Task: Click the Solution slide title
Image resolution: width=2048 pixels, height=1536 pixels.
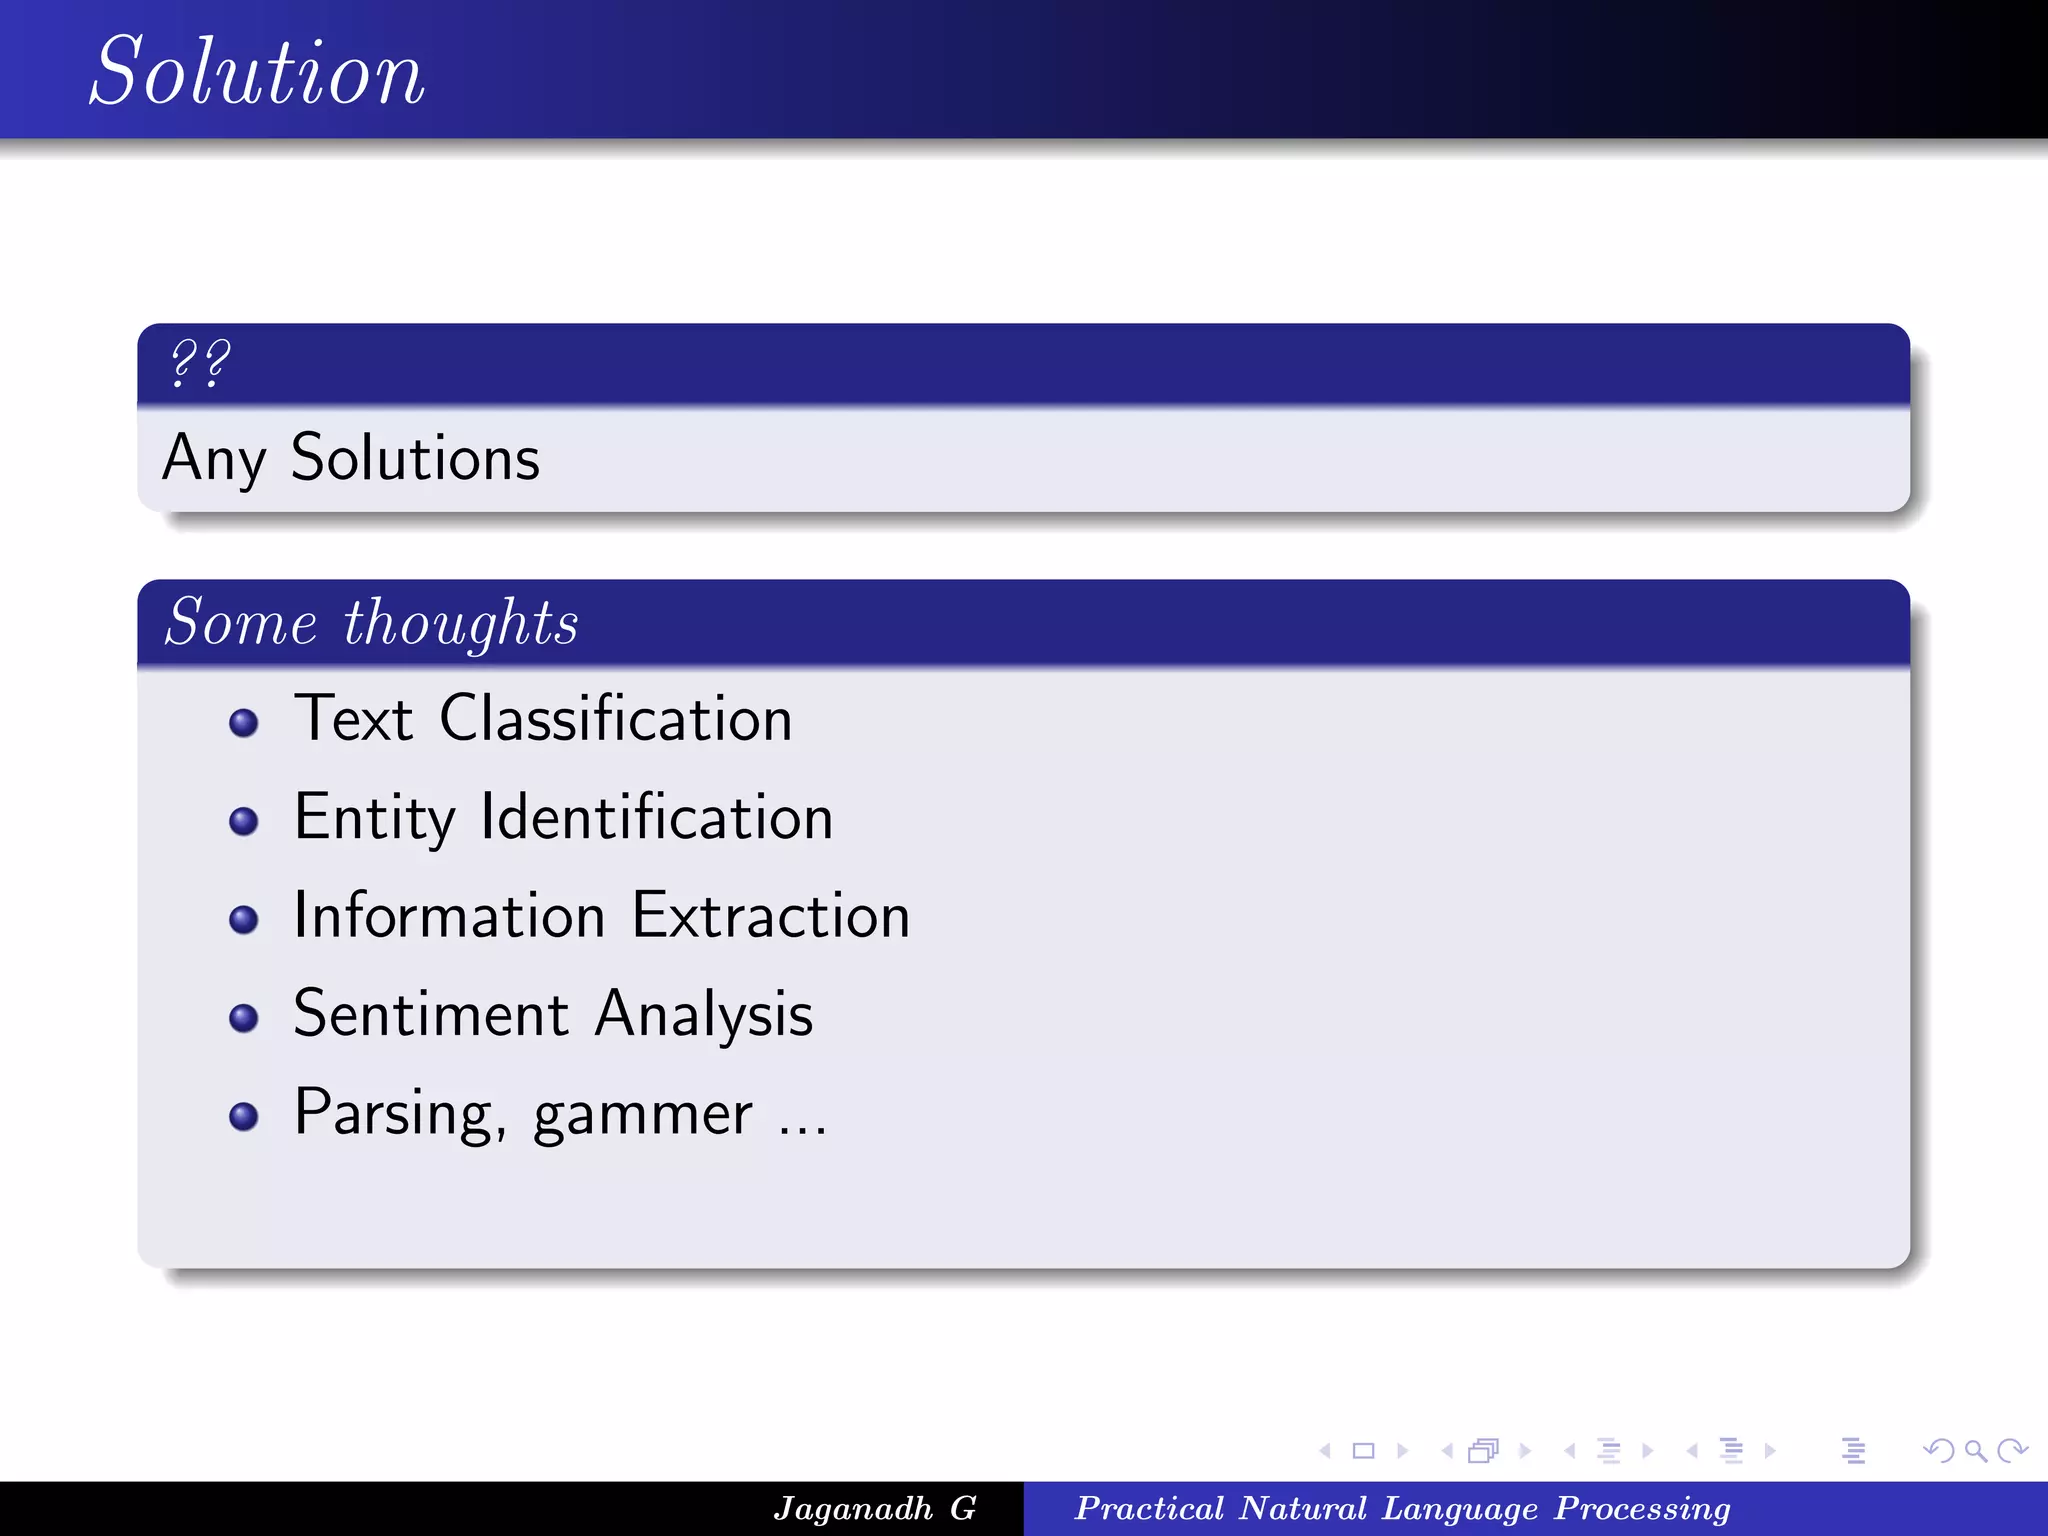Action: 257,71
